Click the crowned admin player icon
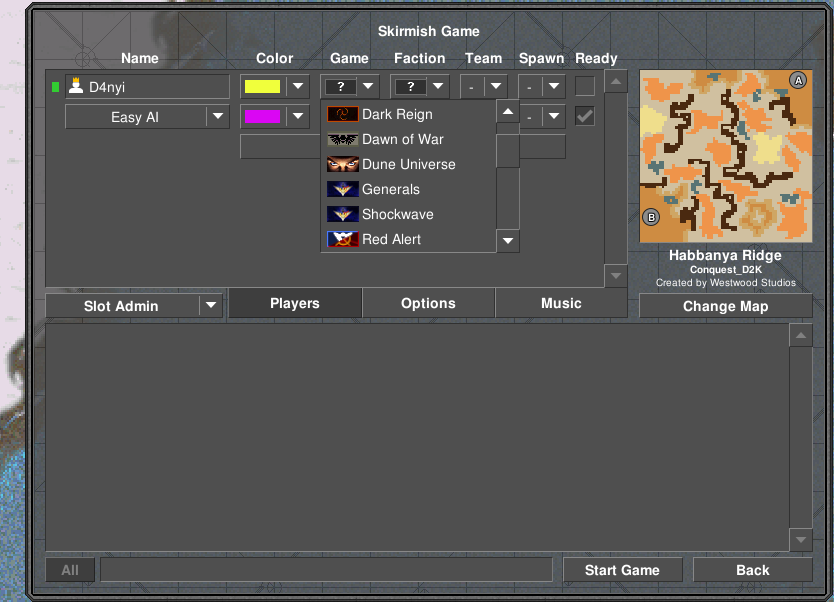834x602 pixels. 76,86
